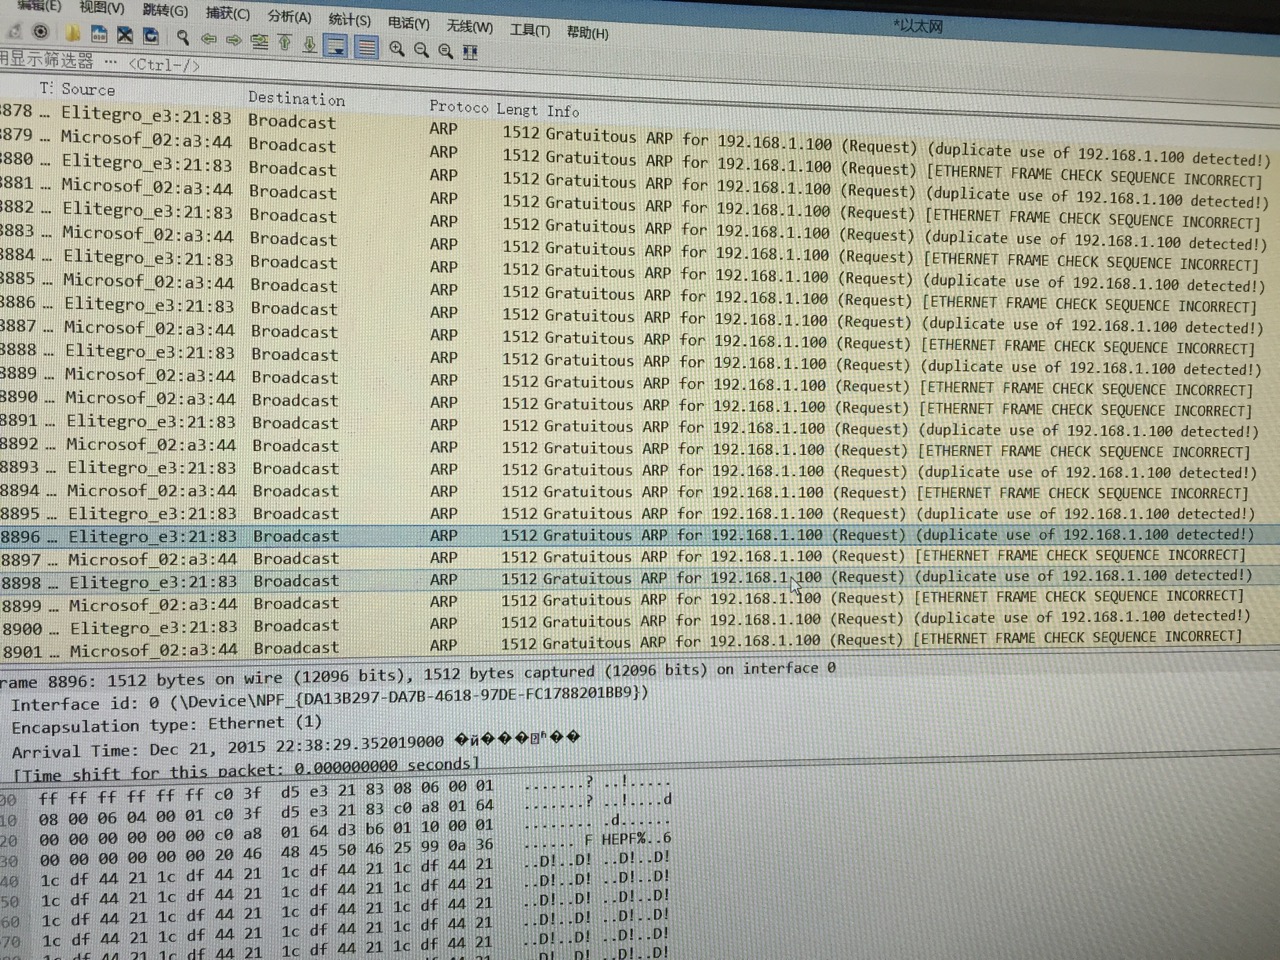
Task: Open capture options via the gear icon
Action: (41, 33)
